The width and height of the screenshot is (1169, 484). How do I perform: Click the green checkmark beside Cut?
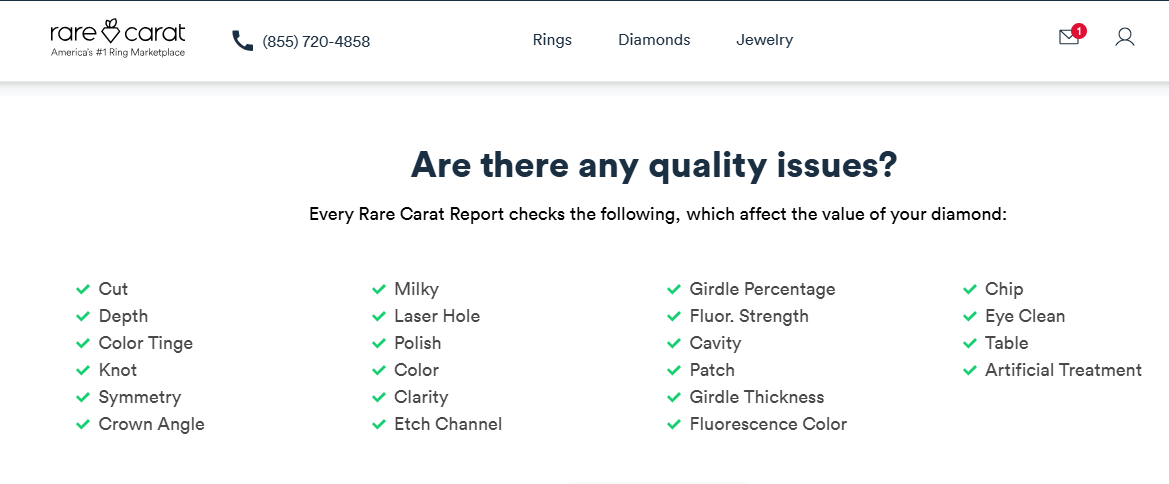click(x=83, y=289)
